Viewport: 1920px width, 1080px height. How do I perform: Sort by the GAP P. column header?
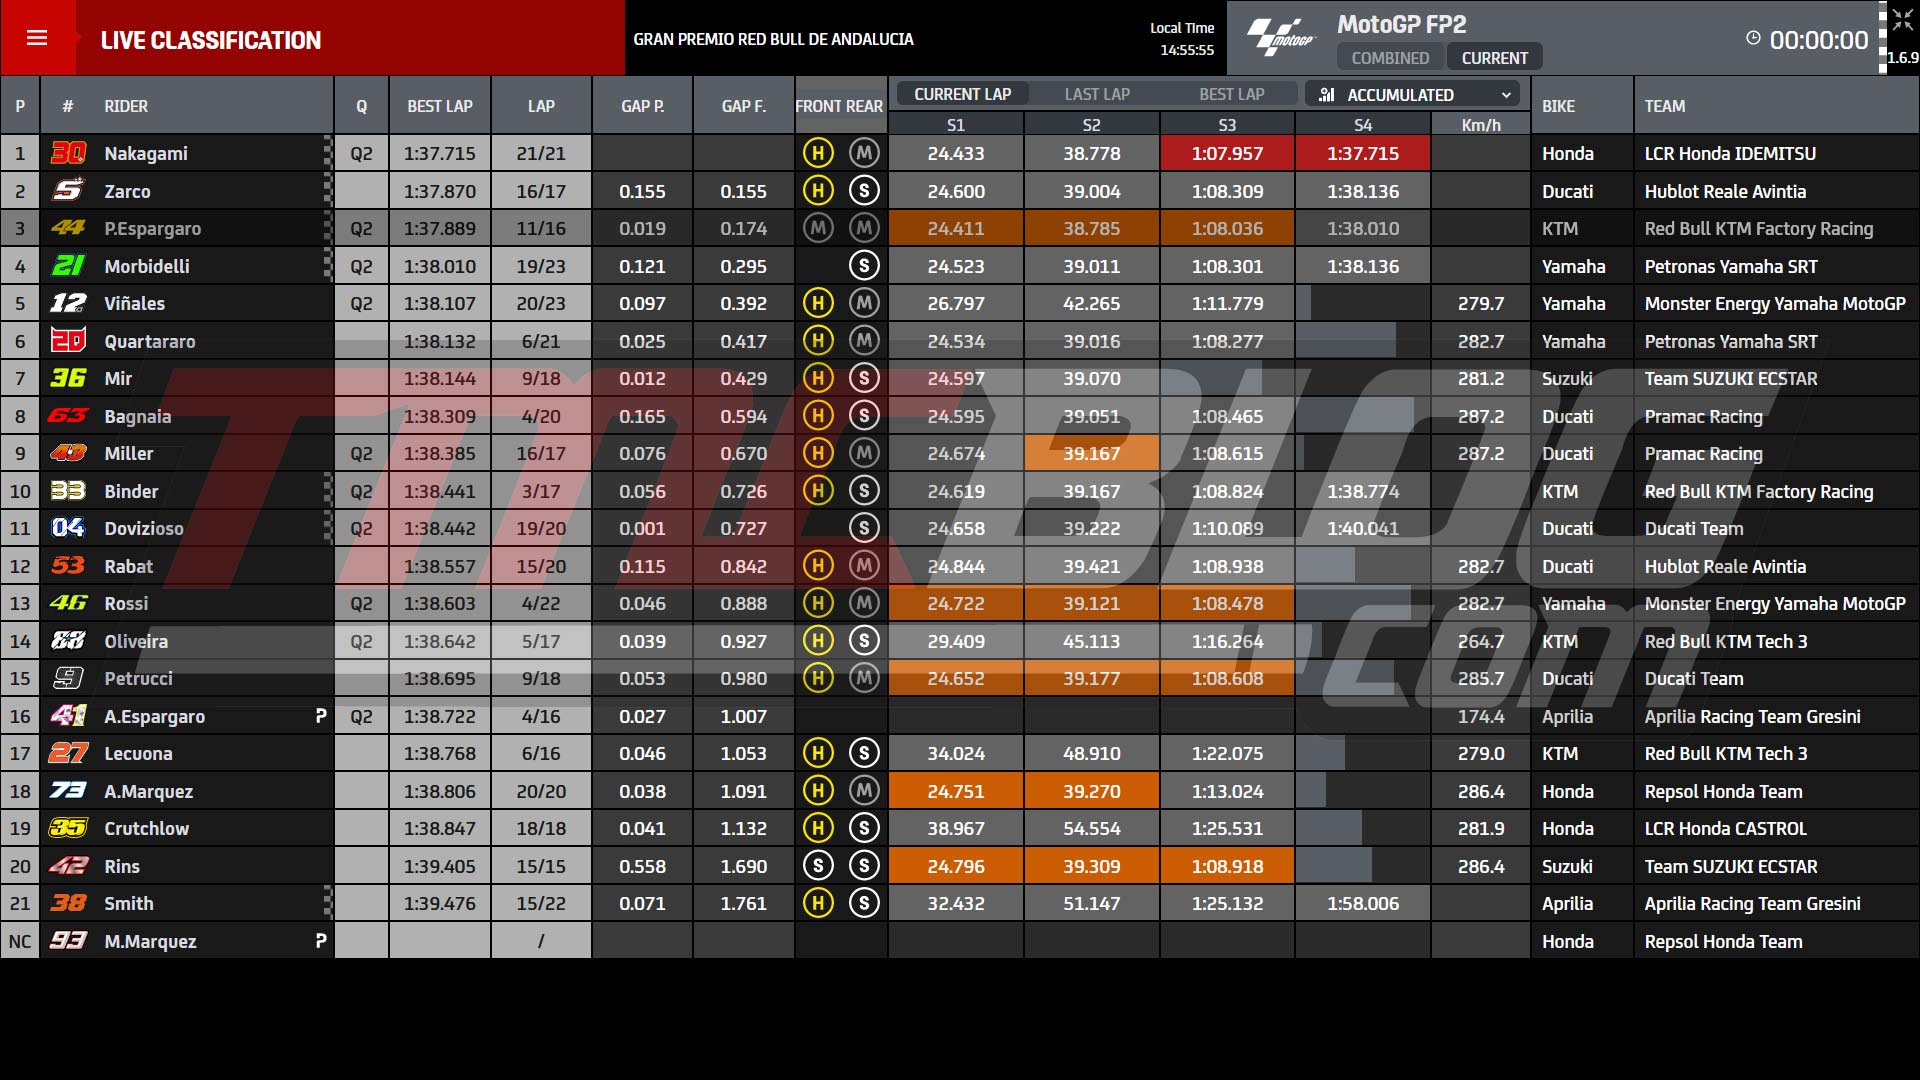(642, 106)
